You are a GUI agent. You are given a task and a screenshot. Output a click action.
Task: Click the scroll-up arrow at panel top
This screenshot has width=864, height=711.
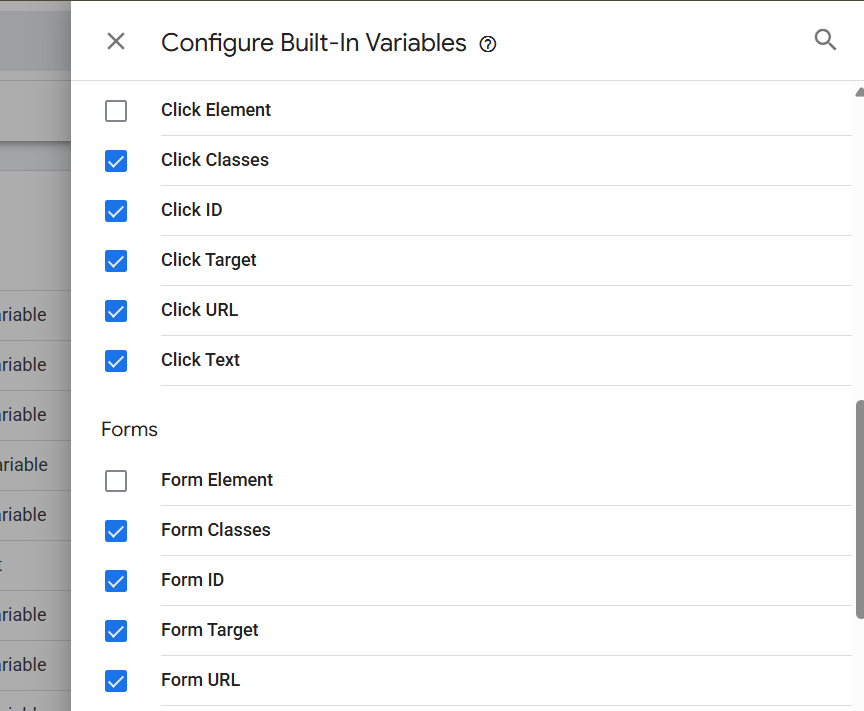tap(859, 93)
